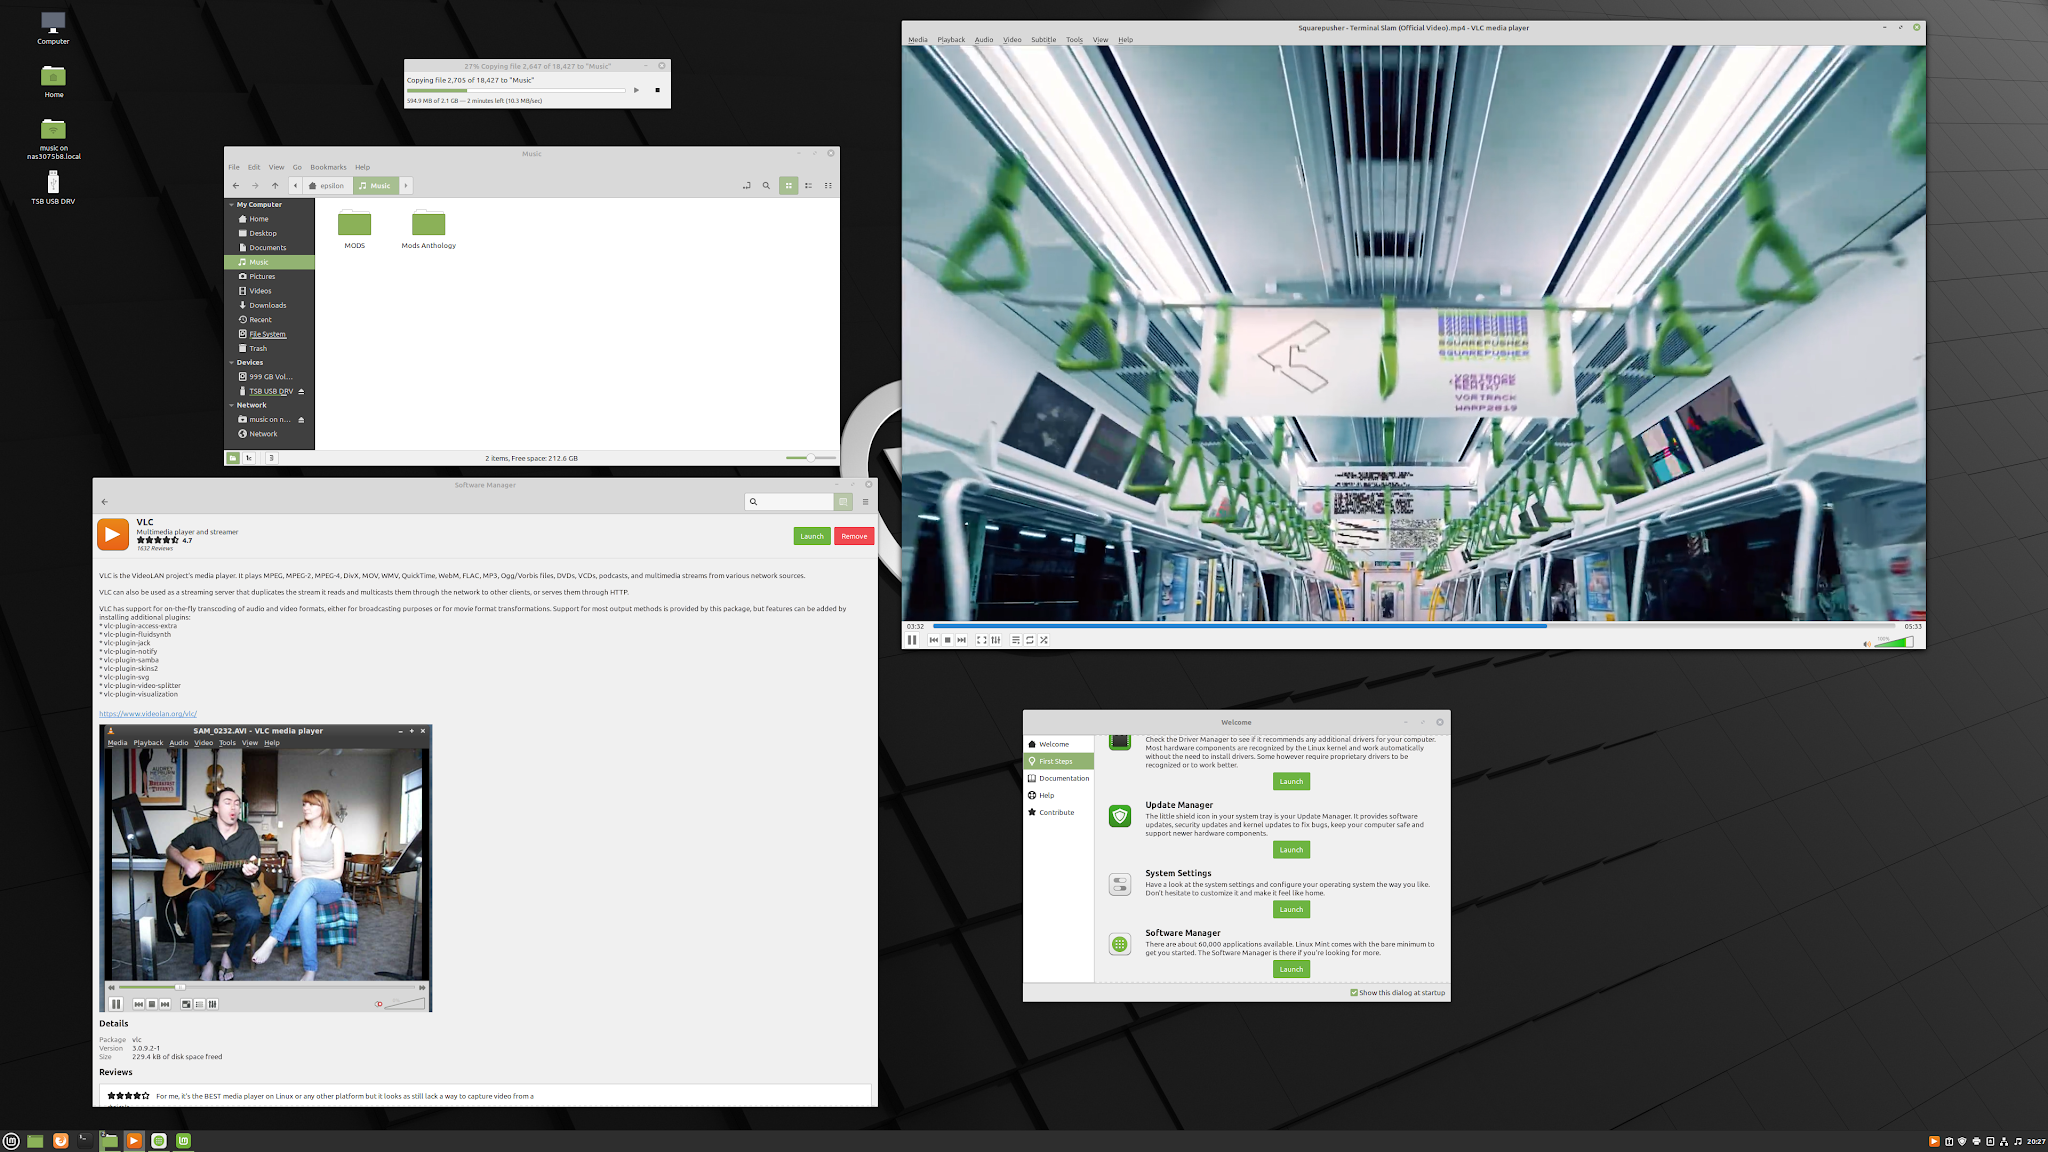Seek on VLC playback progress bar
Image resolution: width=2048 pixels, height=1152 pixels.
pyautogui.click(x=1414, y=626)
